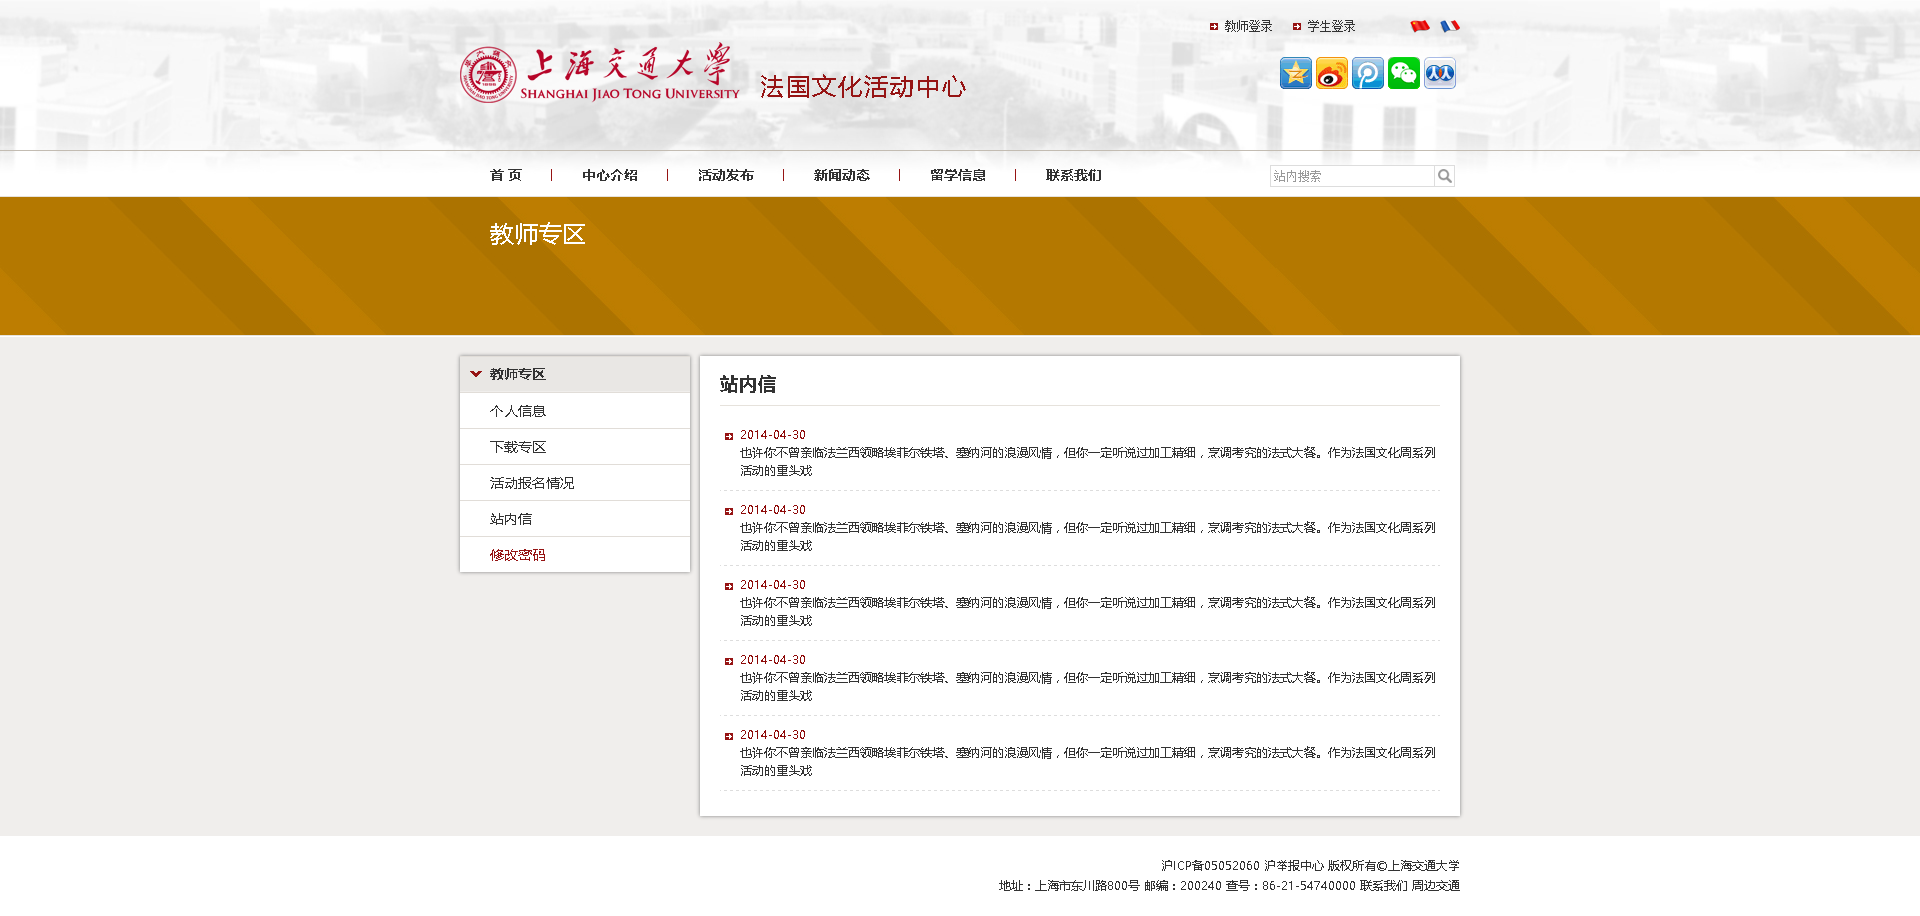Click the QQ Zone star share icon
The height and width of the screenshot is (916, 1920).
point(1295,73)
